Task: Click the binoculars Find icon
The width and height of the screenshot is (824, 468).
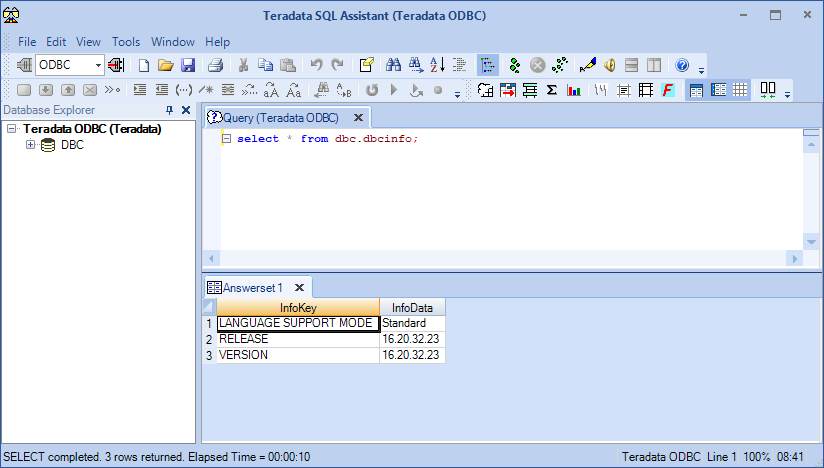Action: click(393, 65)
